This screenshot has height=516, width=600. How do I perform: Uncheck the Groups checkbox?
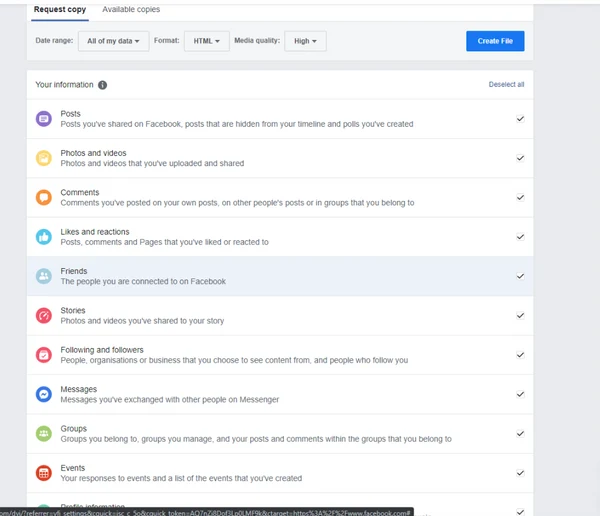(520, 434)
